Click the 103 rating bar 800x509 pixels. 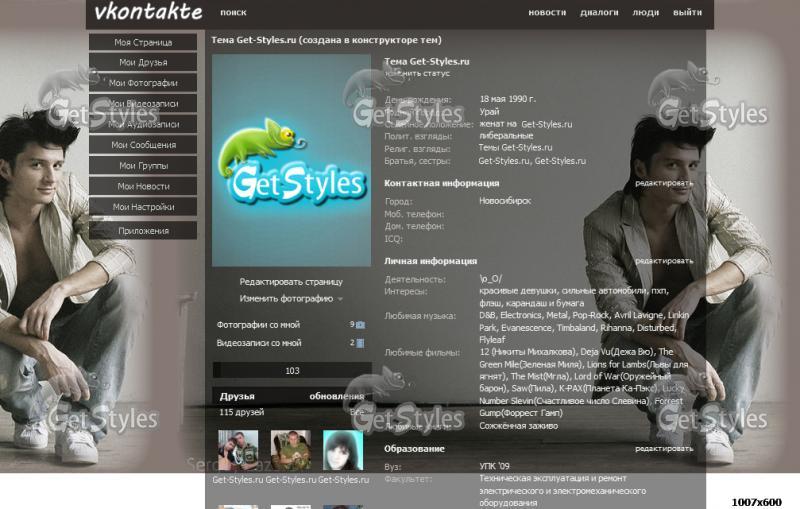pyautogui.click(x=292, y=371)
